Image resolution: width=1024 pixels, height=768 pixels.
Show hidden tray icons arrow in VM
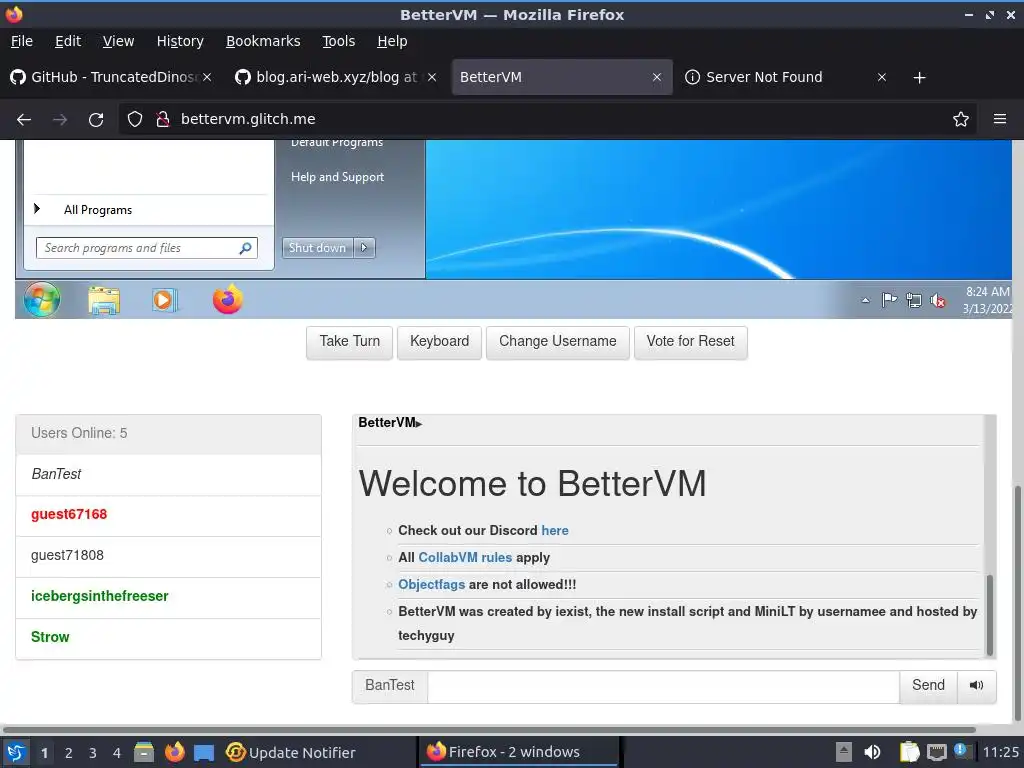click(x=865, y=300)
